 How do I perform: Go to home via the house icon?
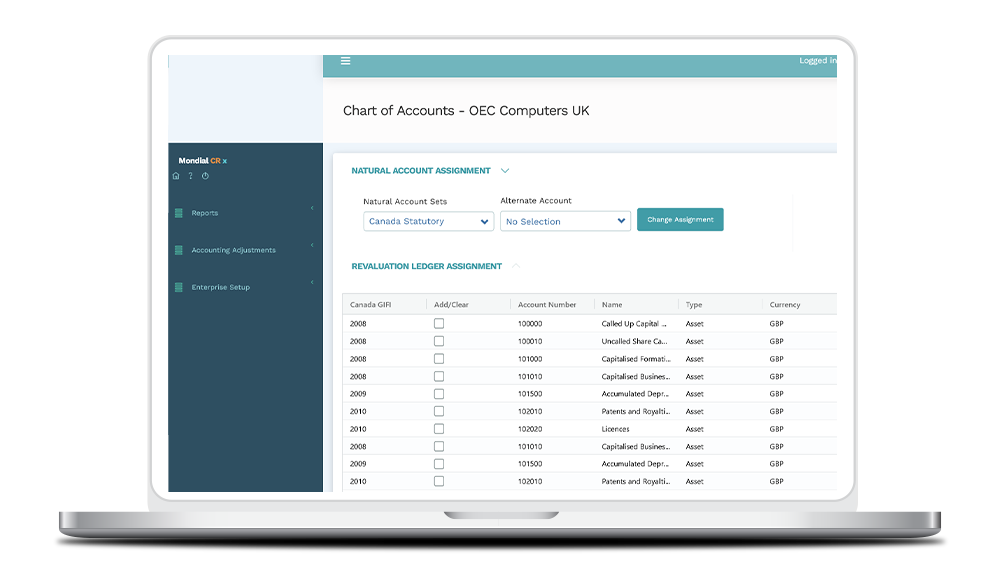pos(176,176)
